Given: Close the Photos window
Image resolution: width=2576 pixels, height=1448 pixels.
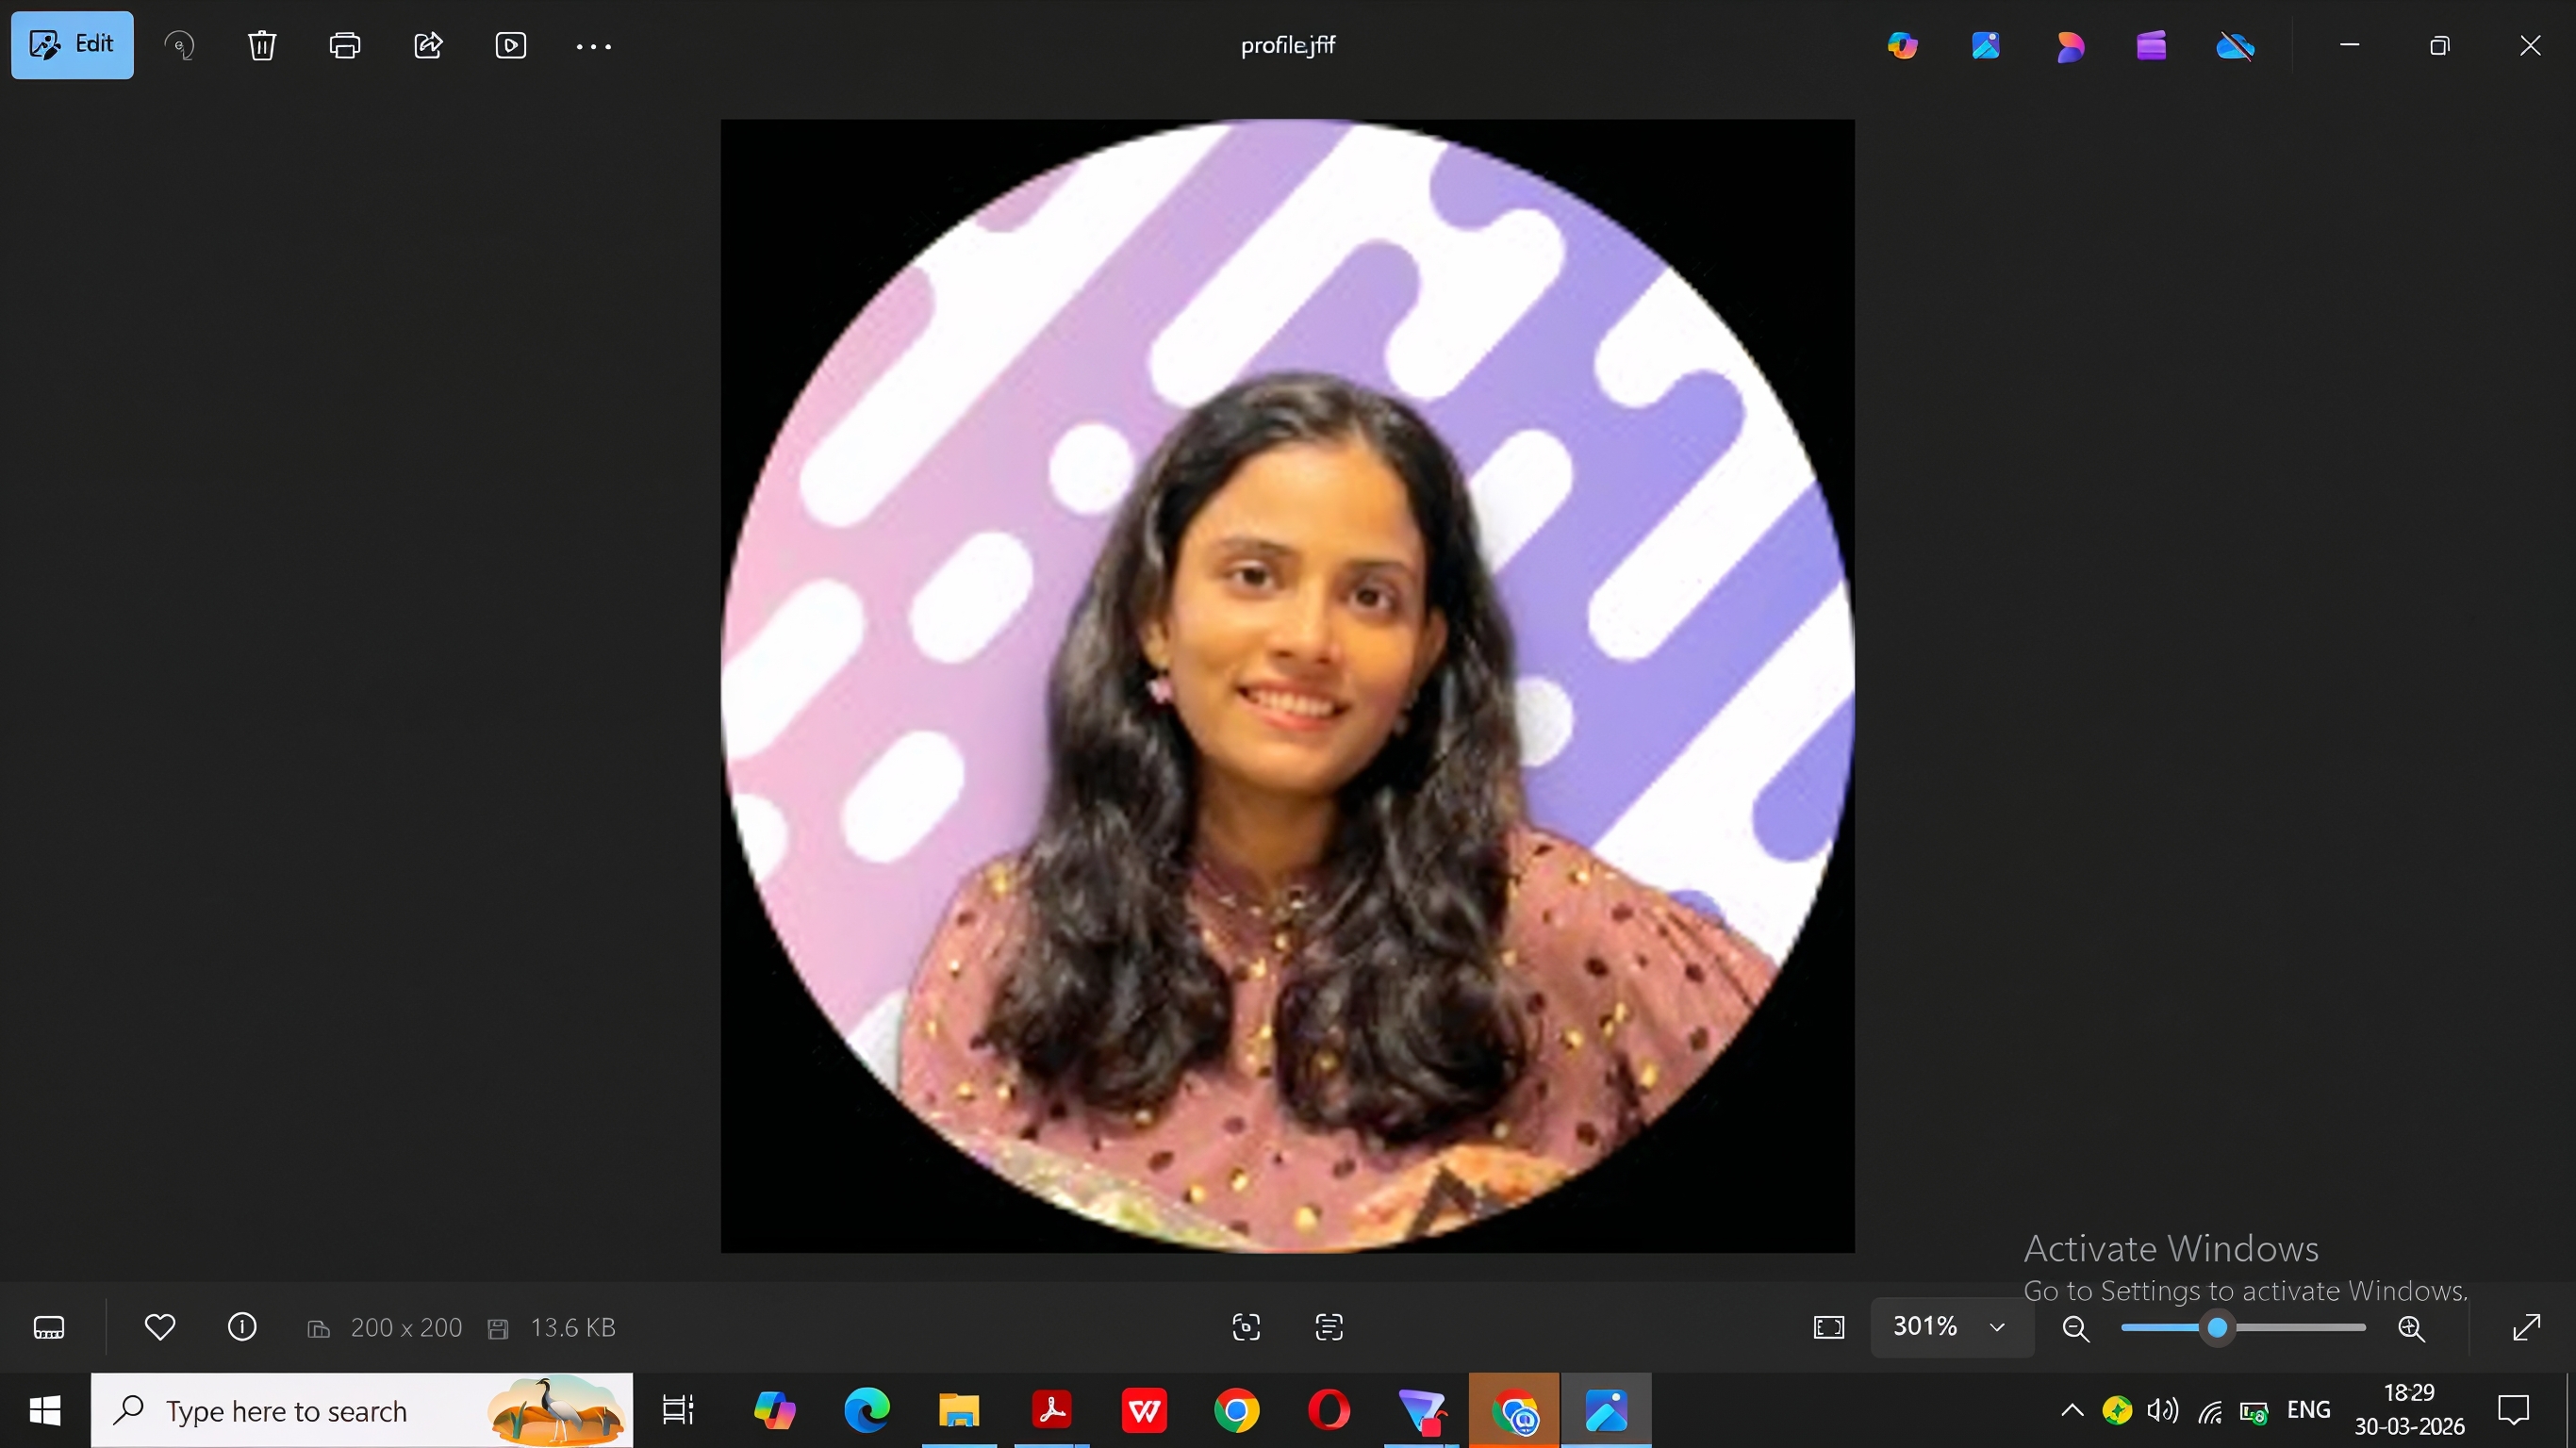Looking at the screenshot, I should [2530, 45].
